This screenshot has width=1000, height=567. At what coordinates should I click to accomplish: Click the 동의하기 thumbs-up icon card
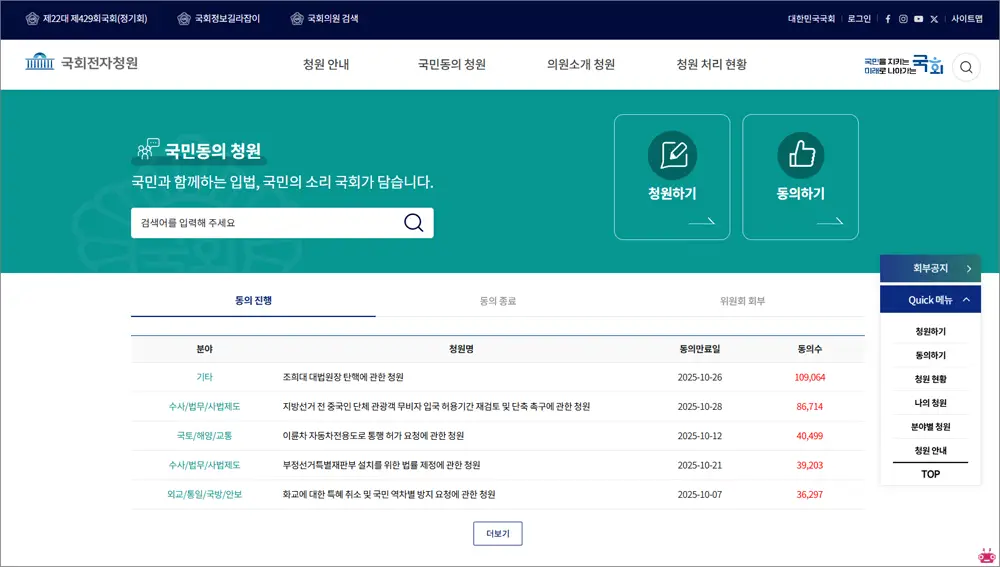[800, 177]
